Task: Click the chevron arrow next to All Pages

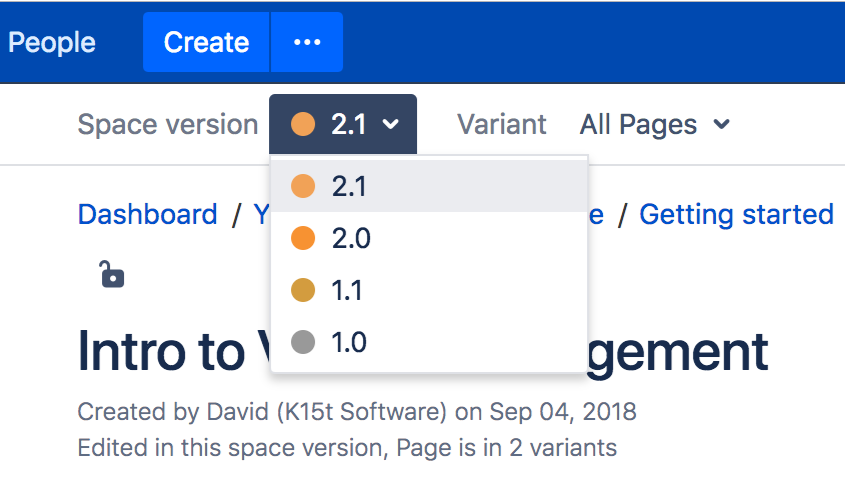Action: point(721,124)
